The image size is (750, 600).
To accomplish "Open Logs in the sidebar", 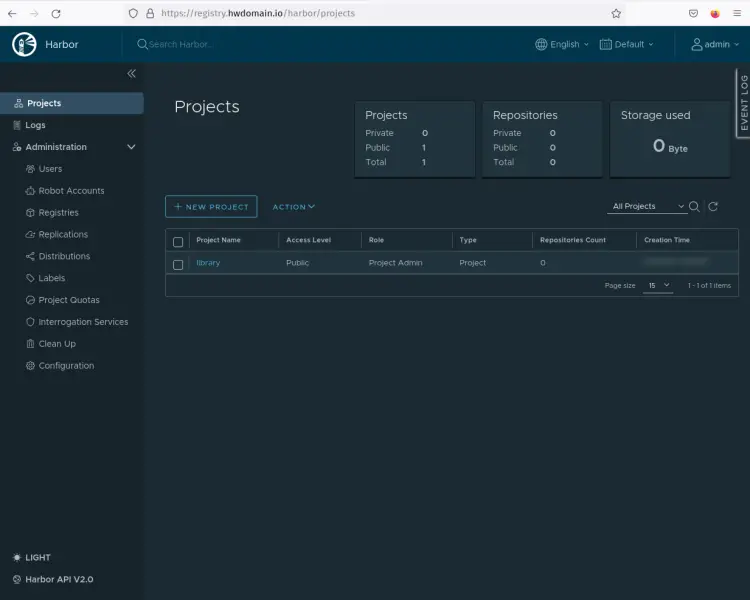I will pos(35,125).
